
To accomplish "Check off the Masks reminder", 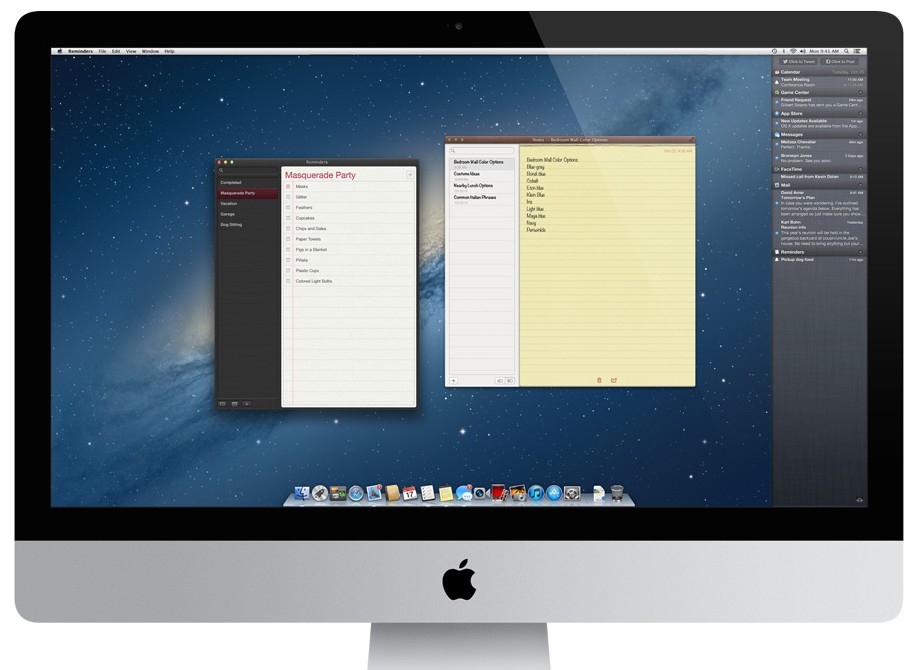I will [x=289, y=187].
